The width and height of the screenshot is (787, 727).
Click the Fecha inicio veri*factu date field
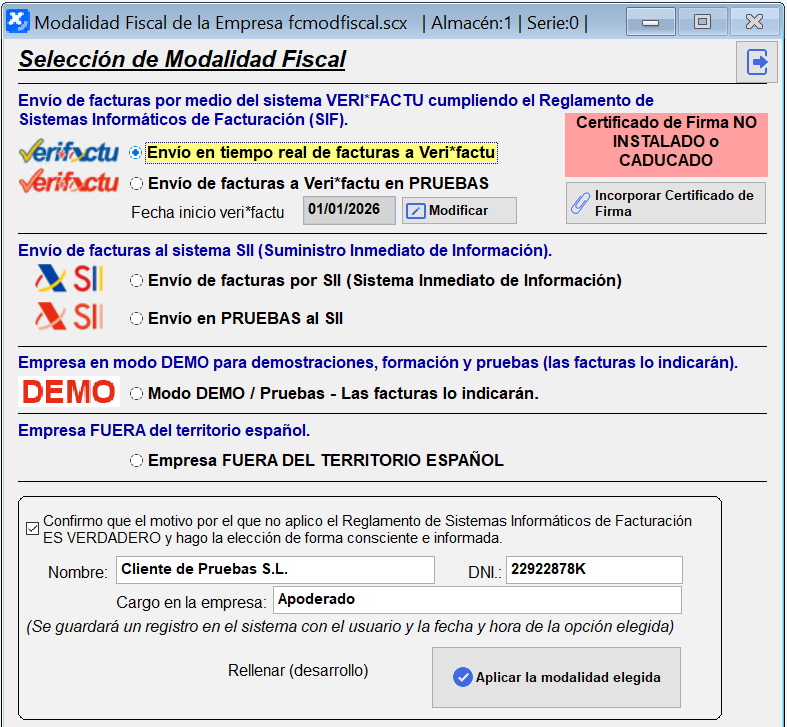click(349, 210)
